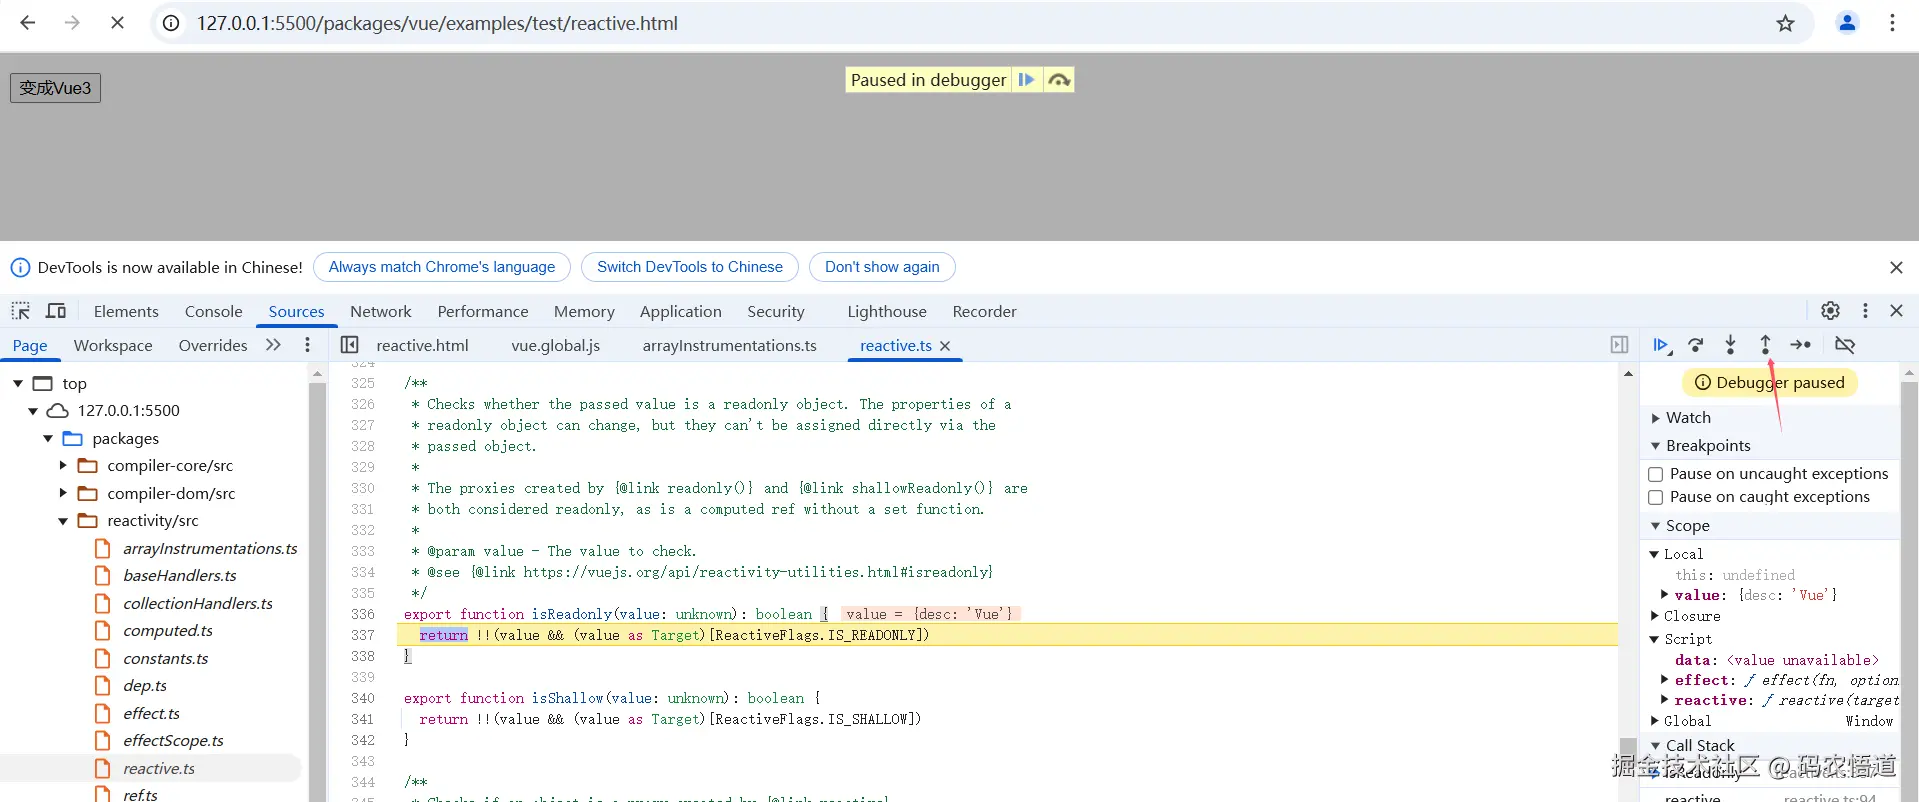This screenshot has height=802, width=1919.
Task: Deactivate breakpoints icon
Action: point(1845,345)
